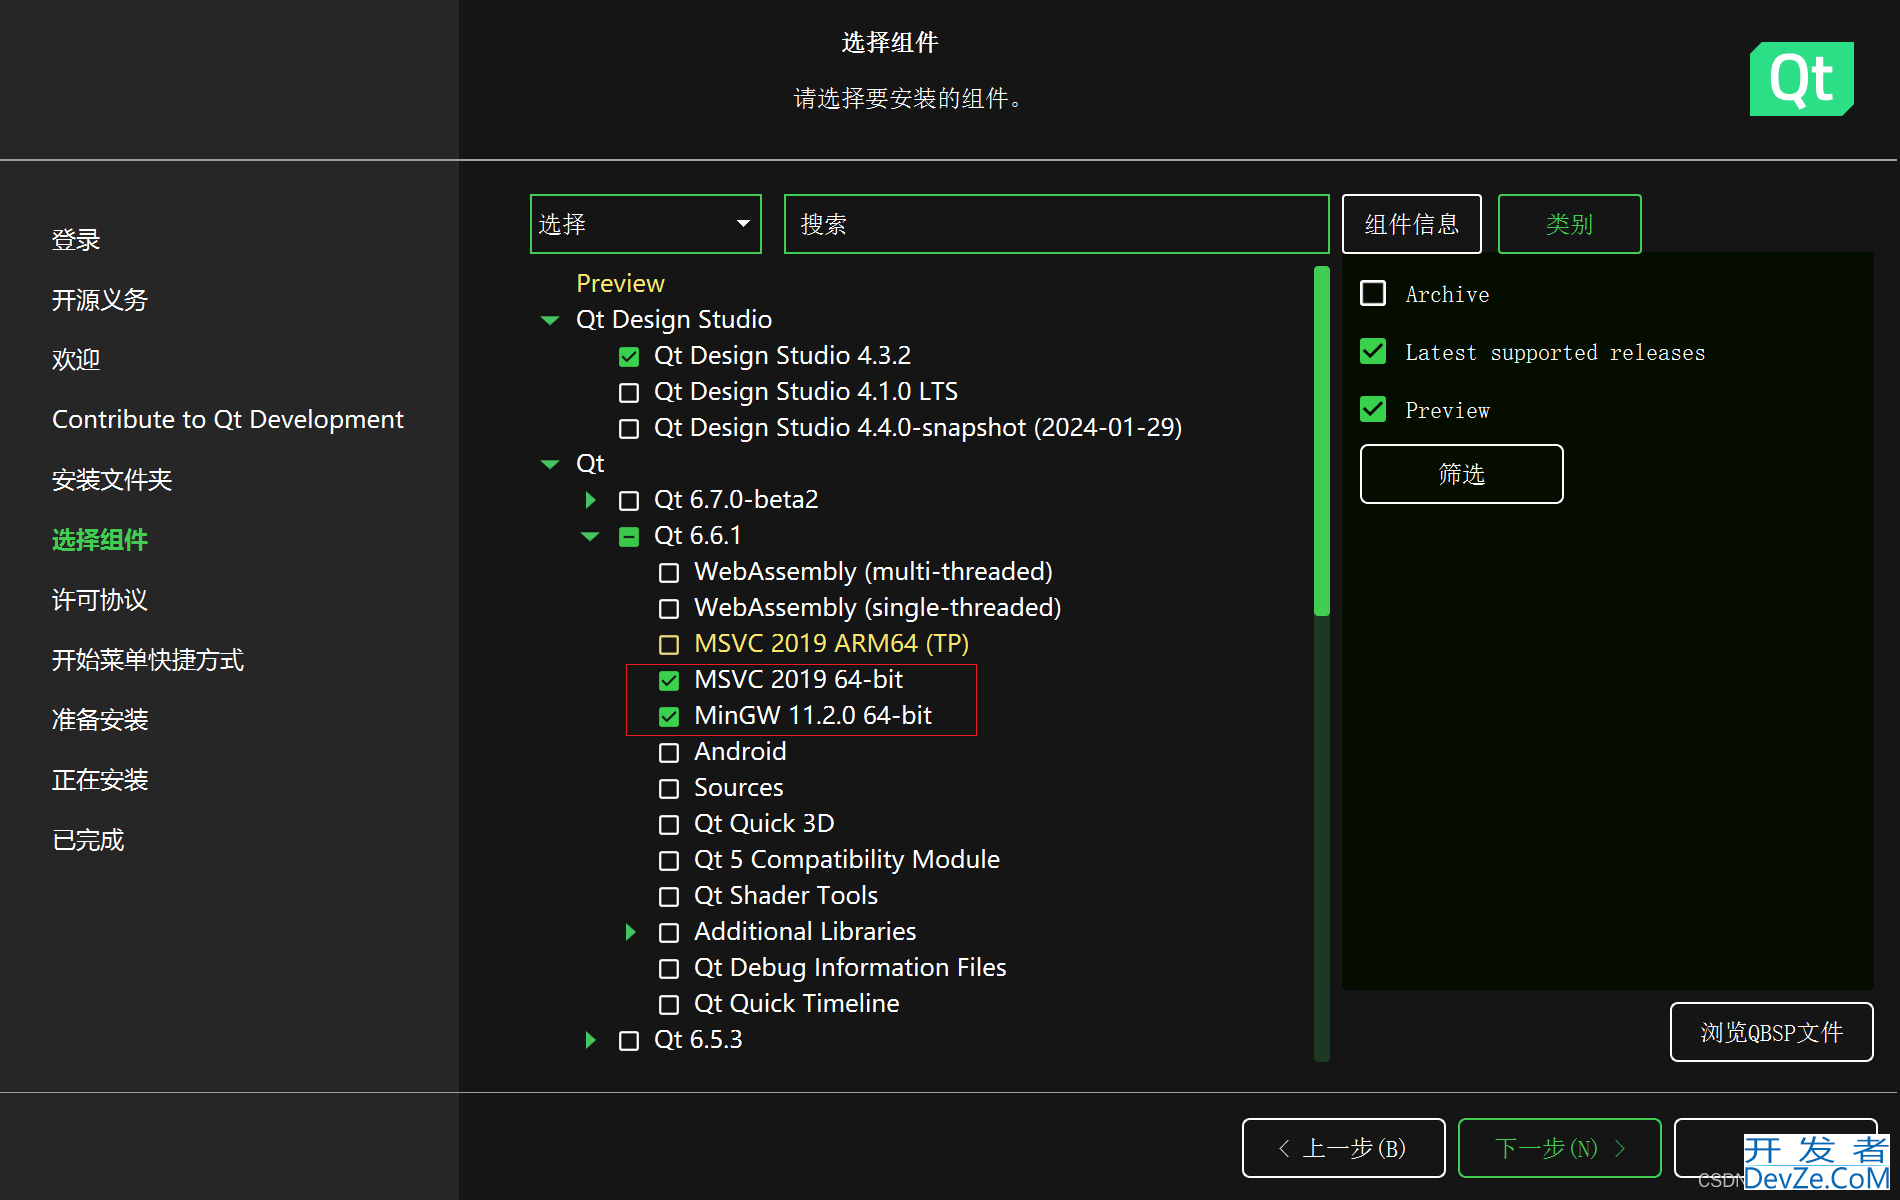Check WebAssembly (multi-threaded)

point(669,572)
